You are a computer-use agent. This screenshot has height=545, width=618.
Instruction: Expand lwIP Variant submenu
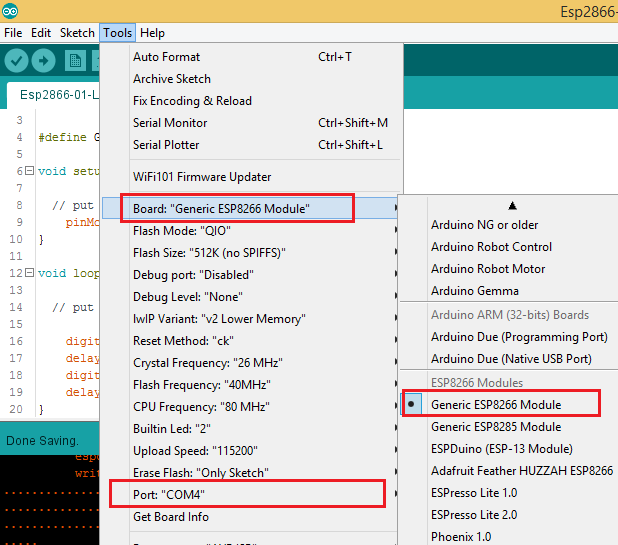251,319
